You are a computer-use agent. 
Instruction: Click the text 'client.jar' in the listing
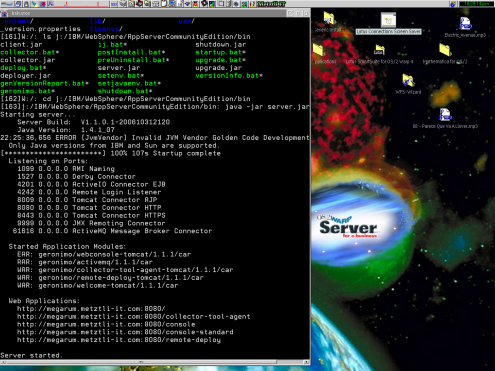[21, 44]
